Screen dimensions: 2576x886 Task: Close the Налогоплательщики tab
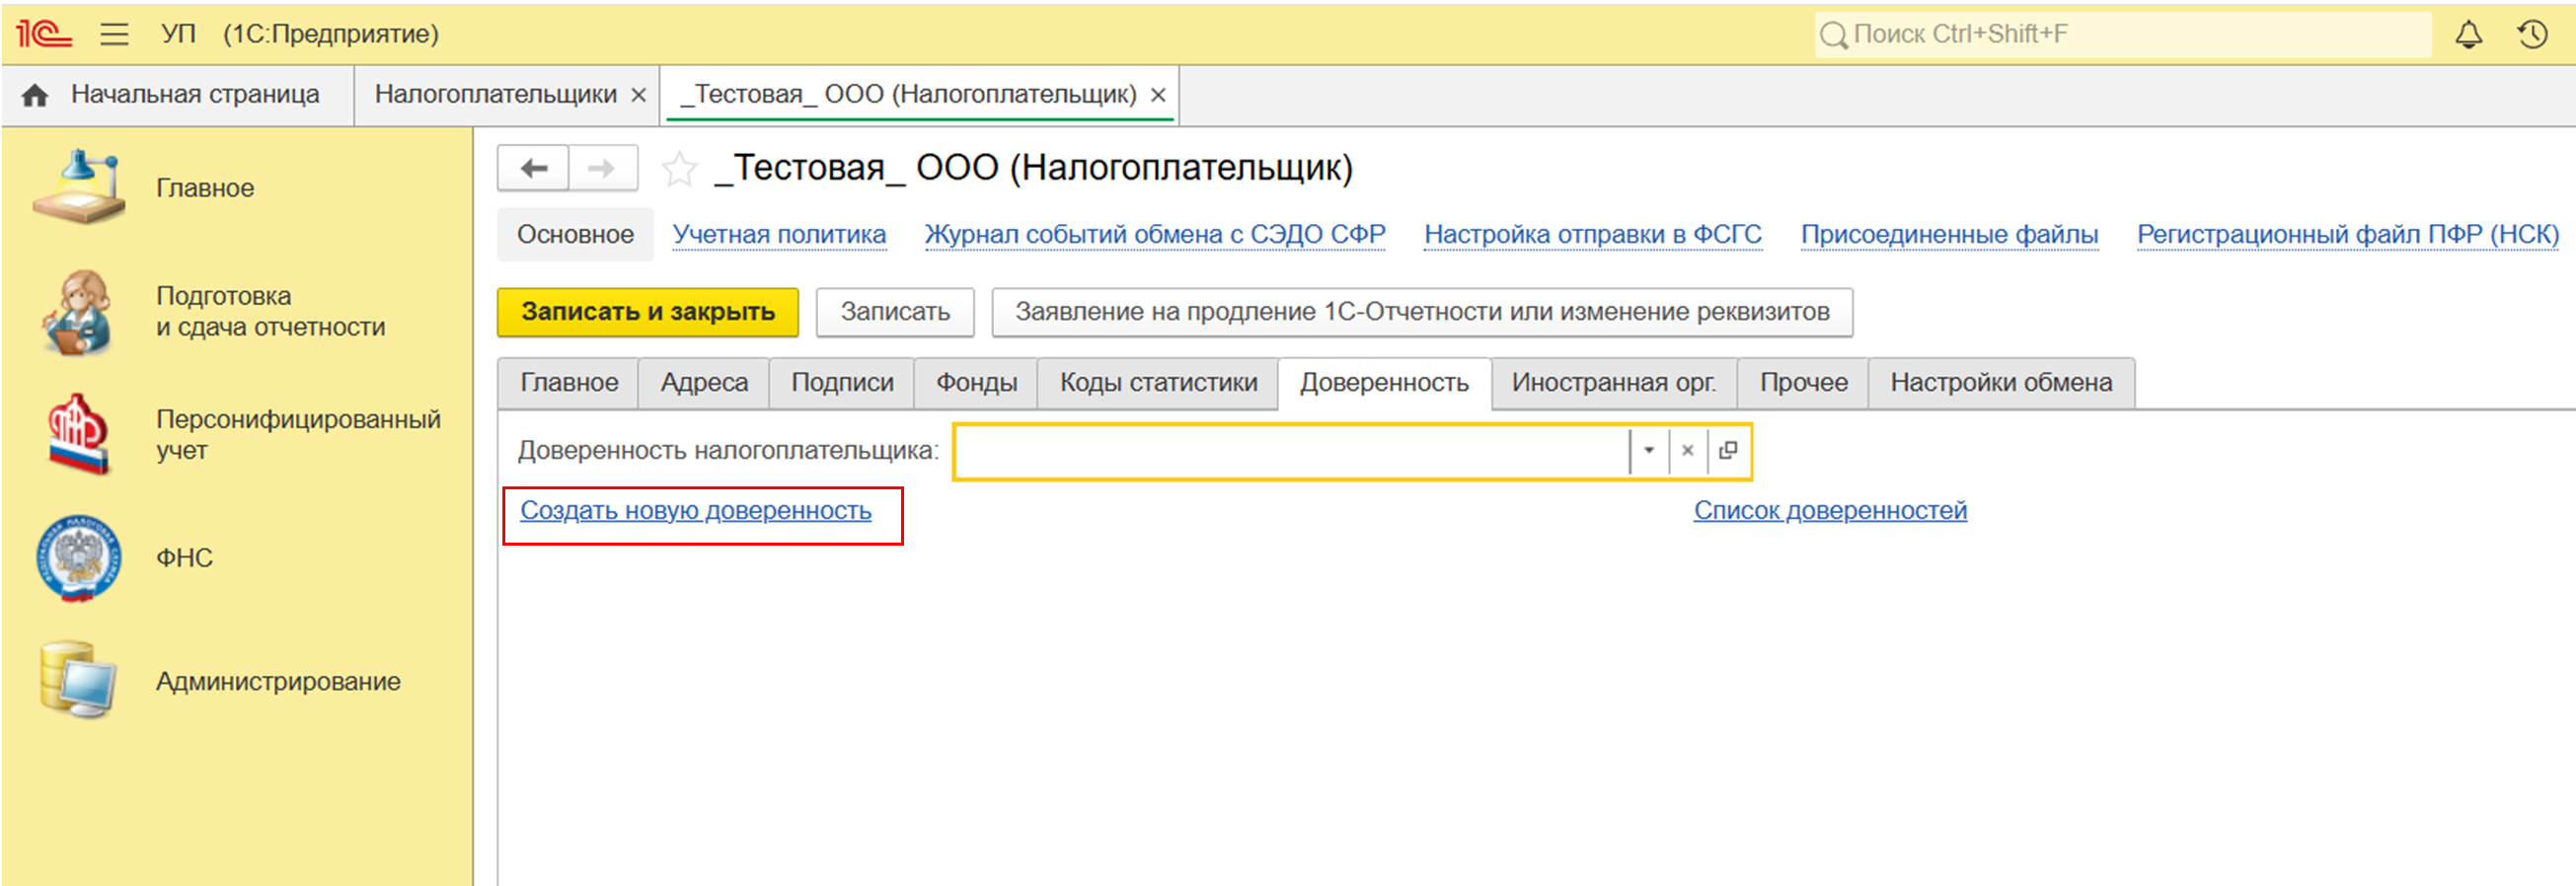pos(639,95)
